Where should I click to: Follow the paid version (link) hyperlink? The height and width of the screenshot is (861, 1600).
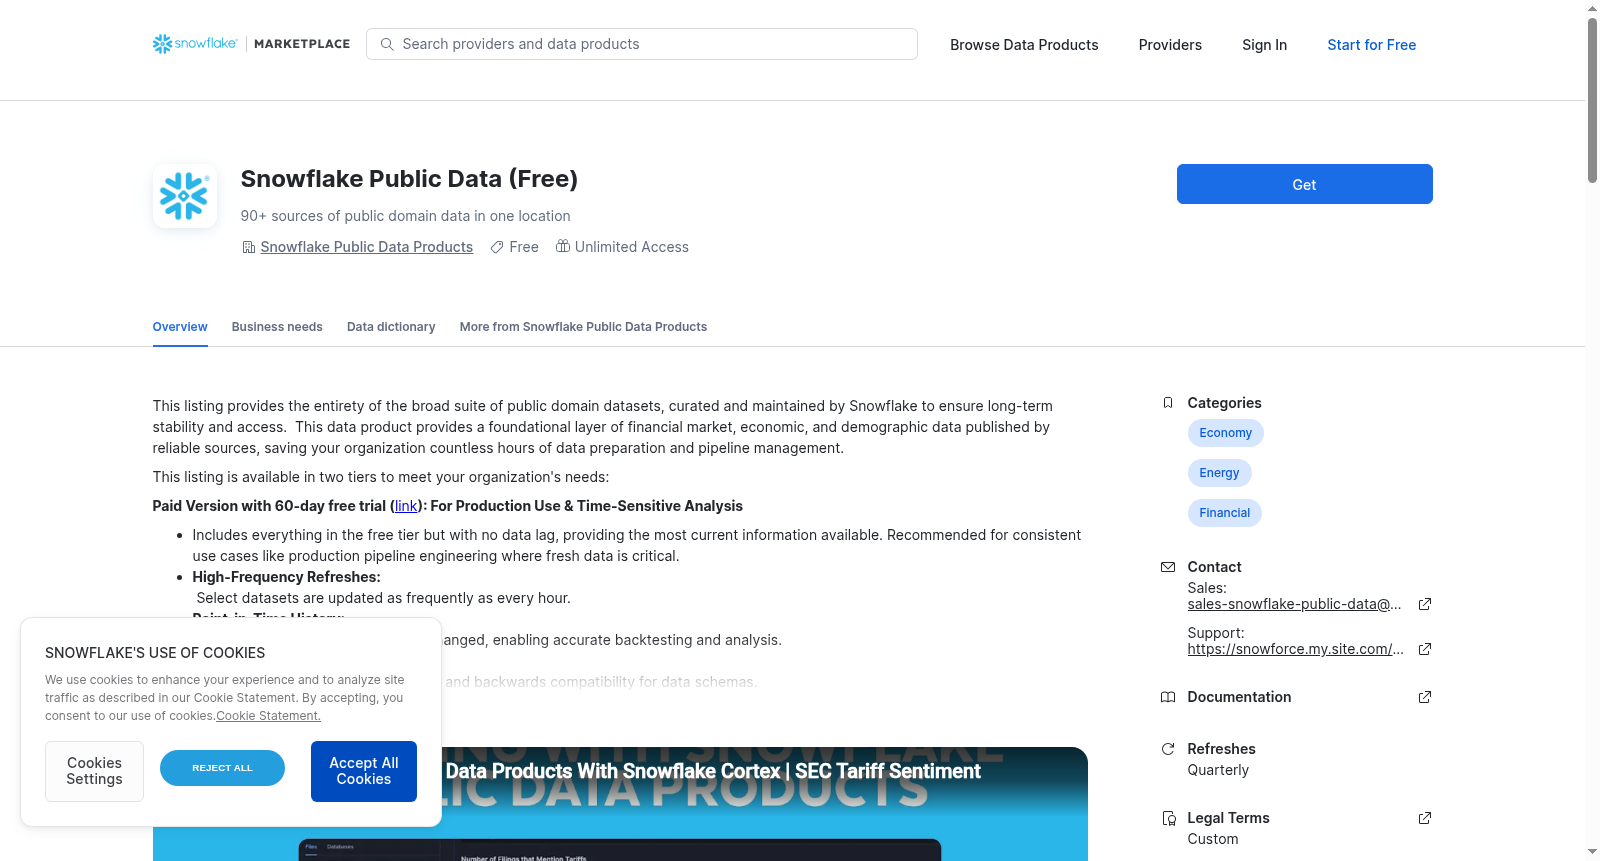pos(406,506)
